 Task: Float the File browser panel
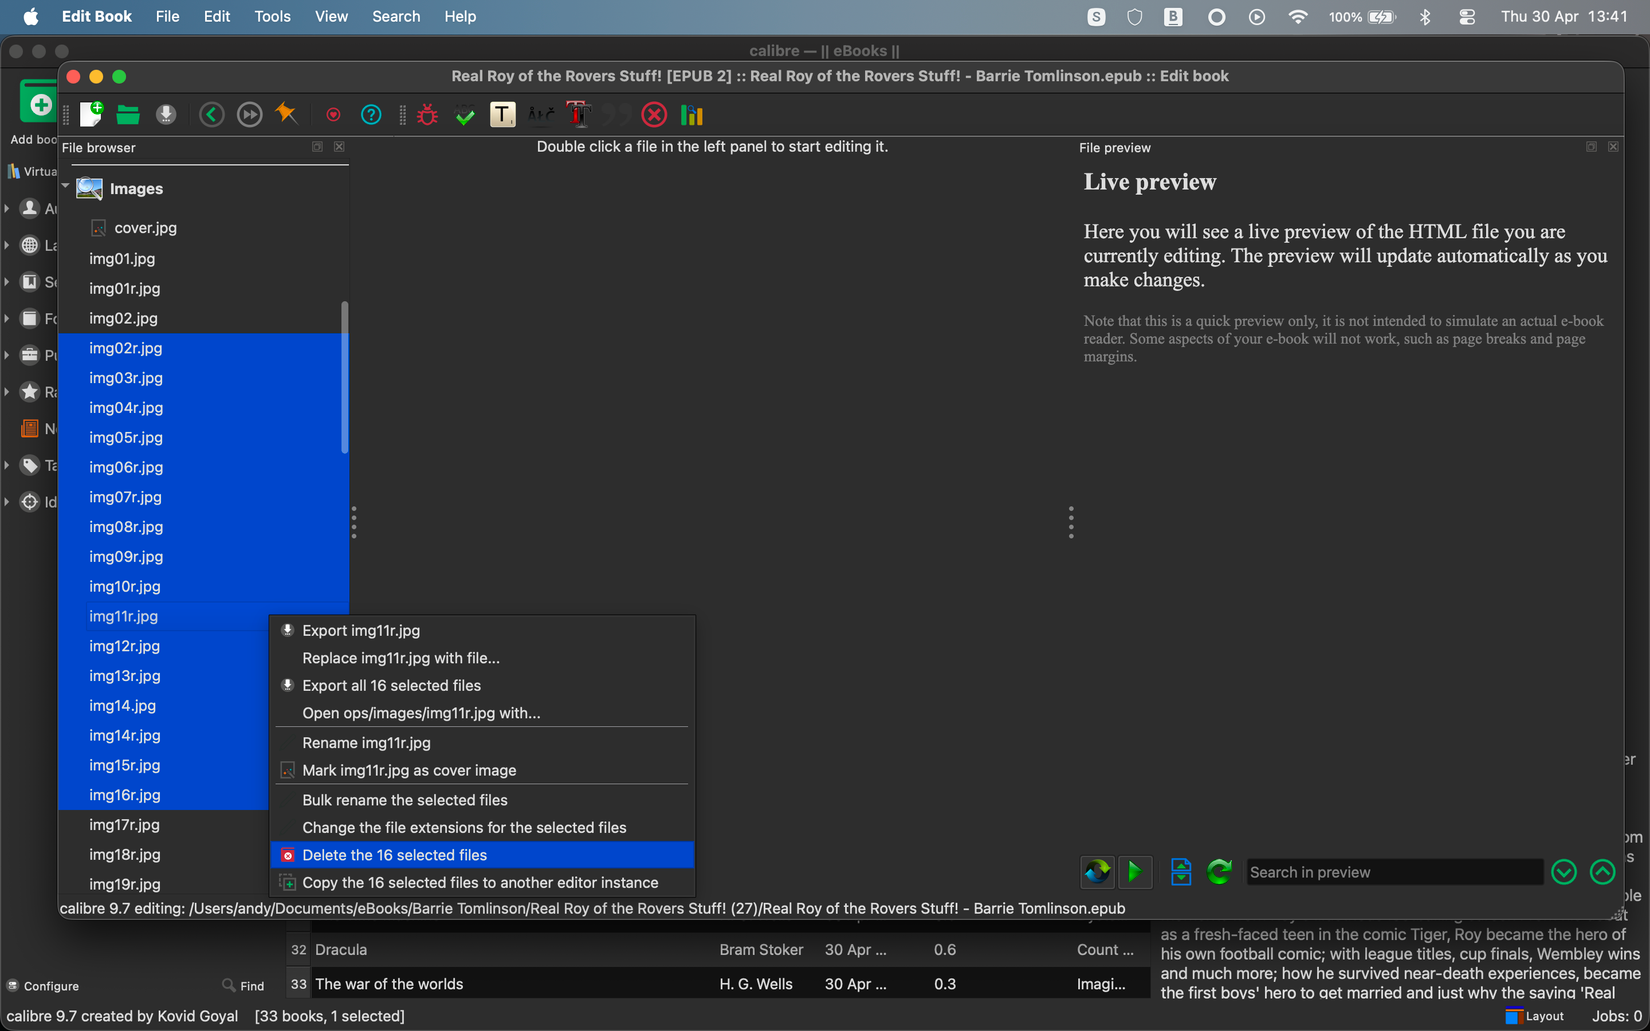pos(317,147)
